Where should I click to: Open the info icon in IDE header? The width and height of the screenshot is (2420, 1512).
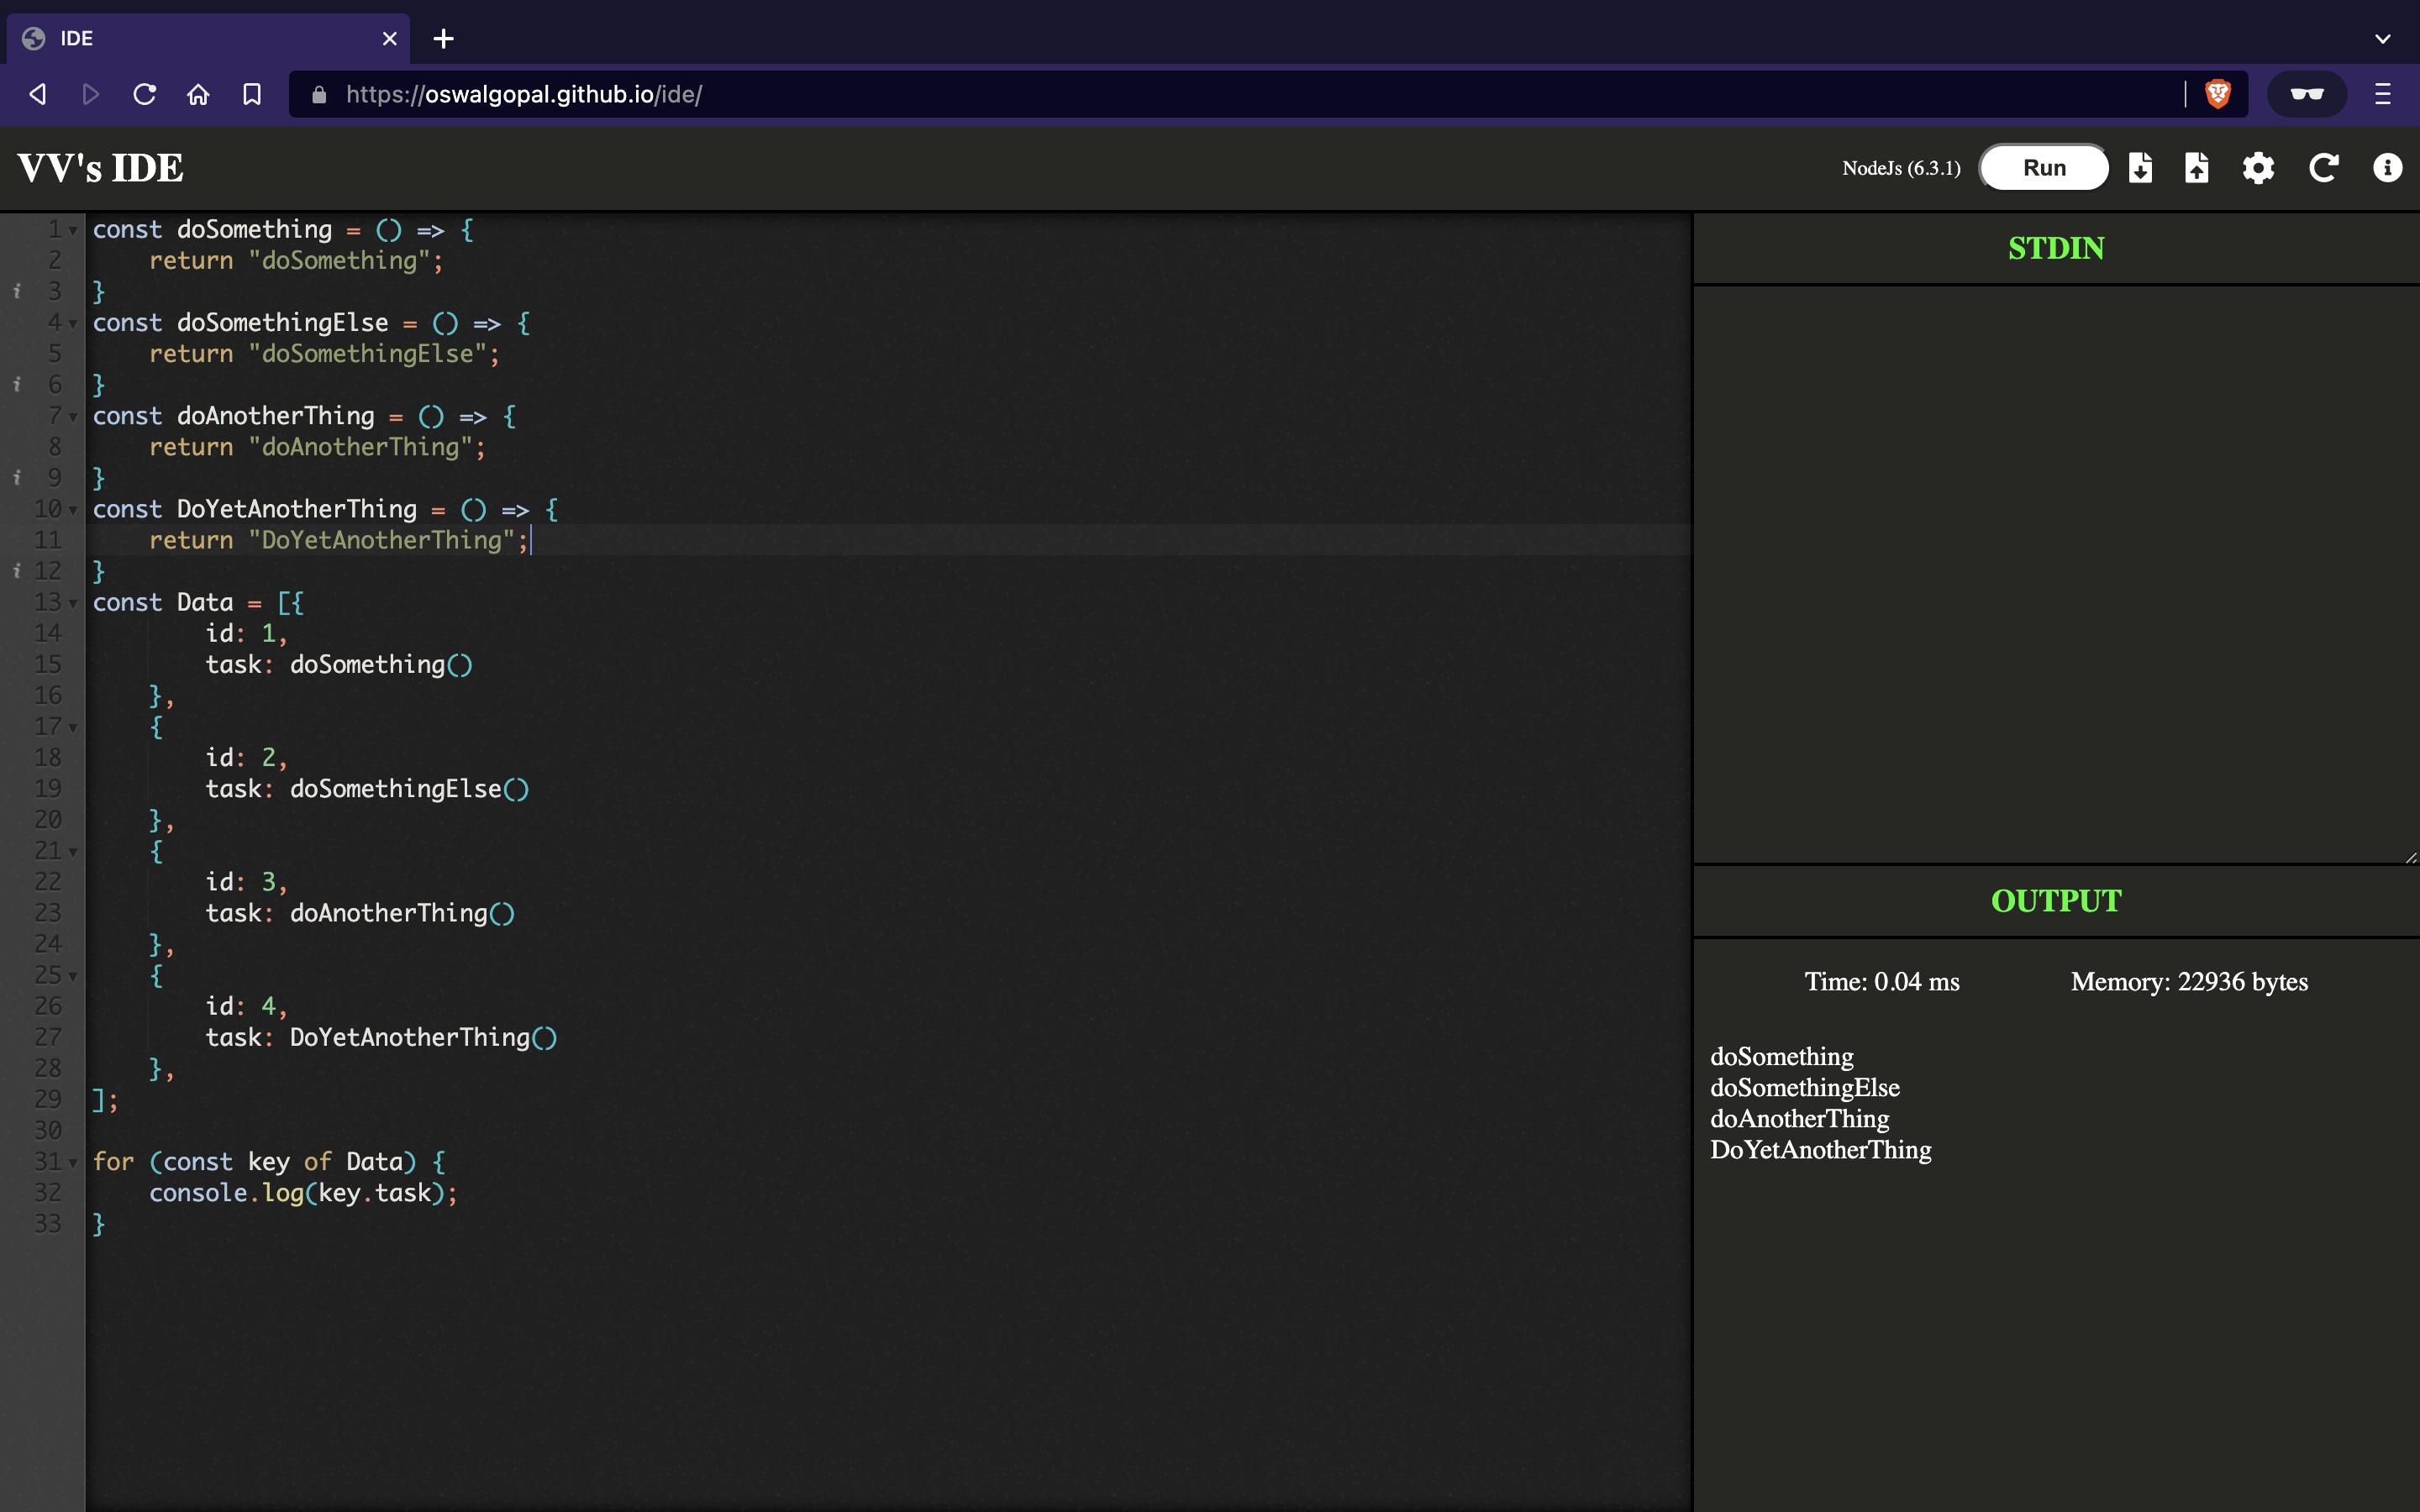[2387, 167]
